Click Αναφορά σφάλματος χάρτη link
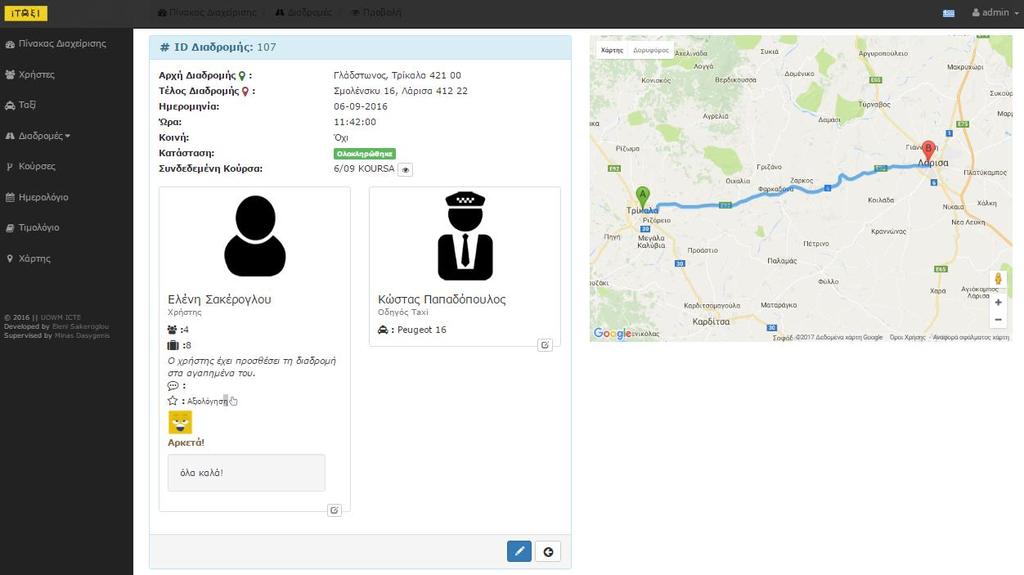This screenshot has height=575, width=1024. click(x=970, y=338)
